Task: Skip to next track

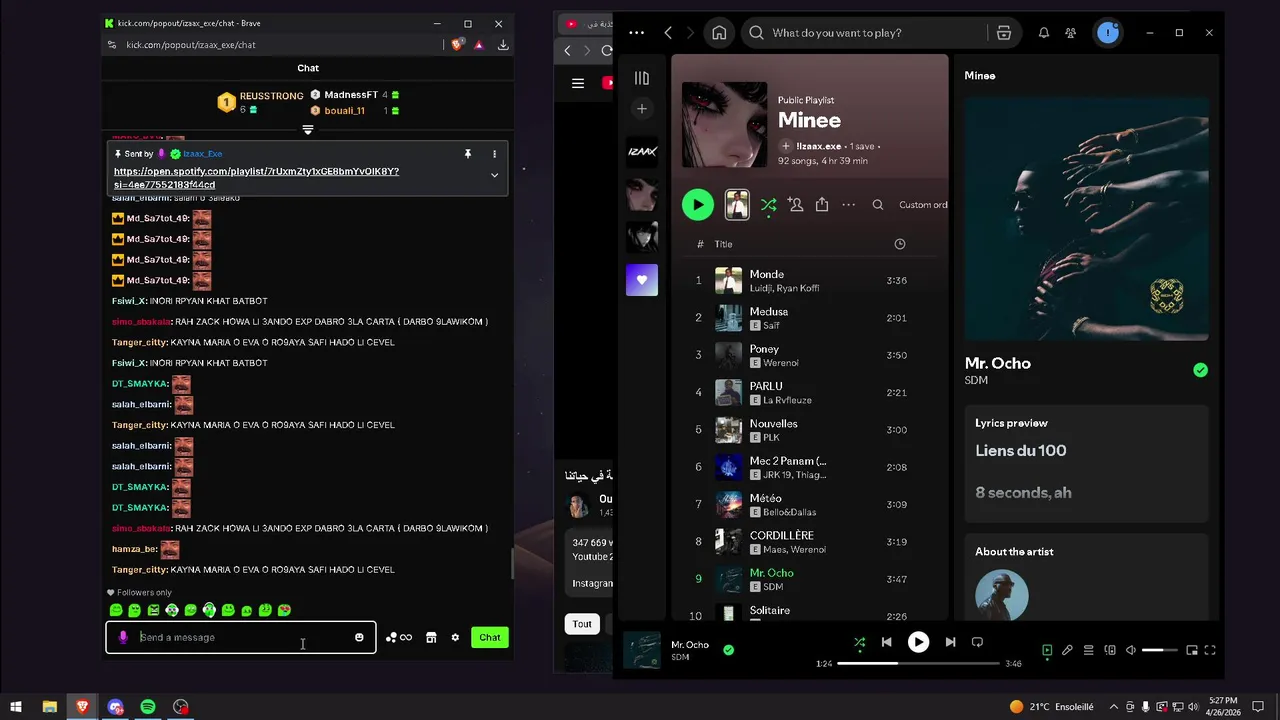Action: [x=950, y=642]
